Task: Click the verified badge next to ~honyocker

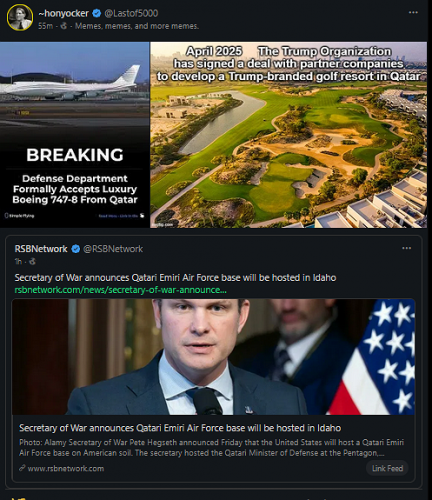Action: click(97, 13)
